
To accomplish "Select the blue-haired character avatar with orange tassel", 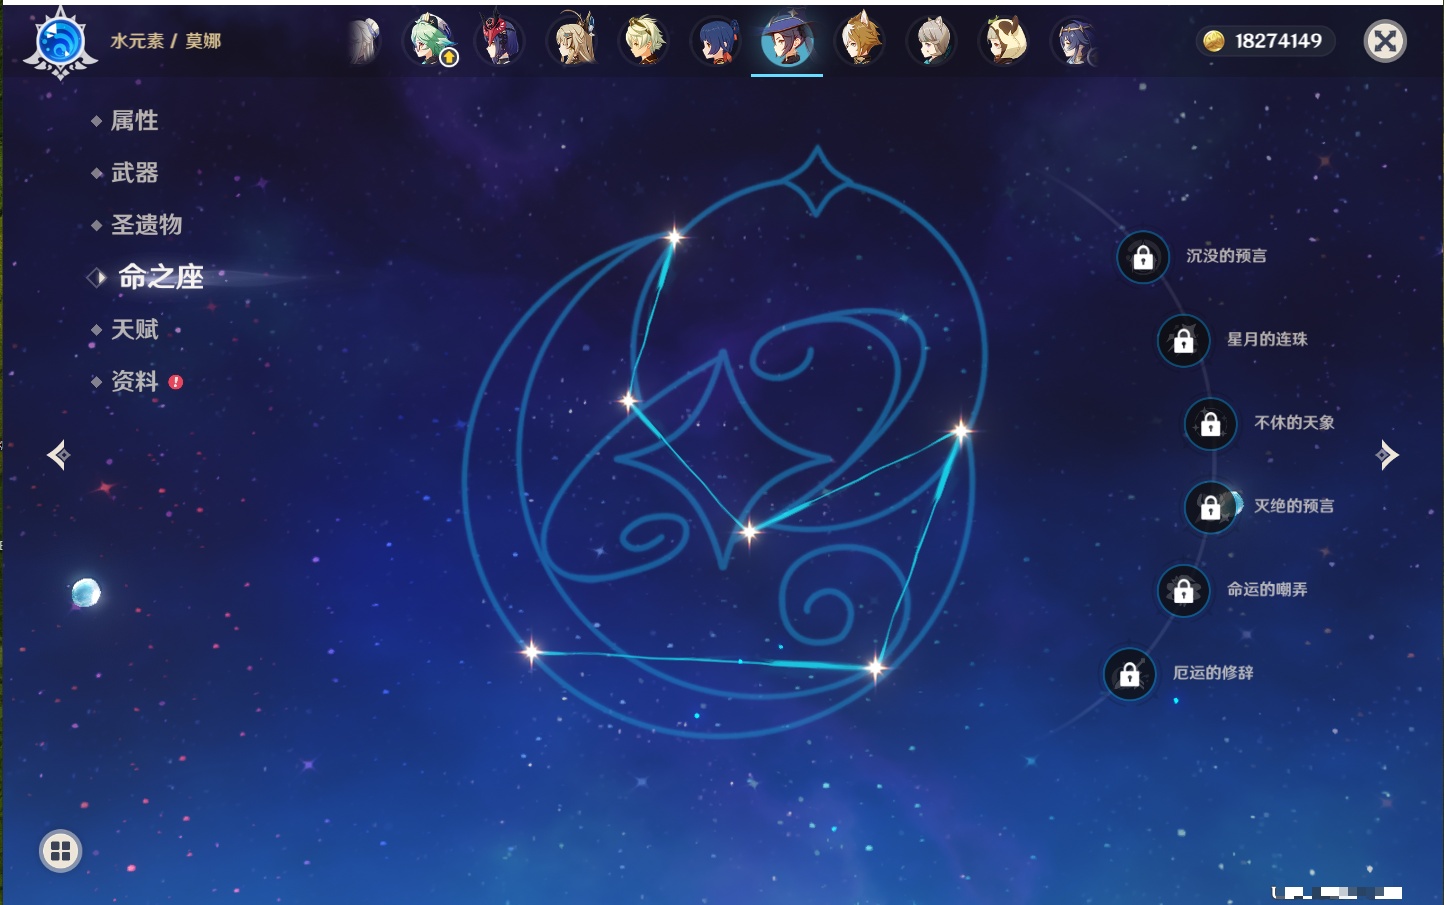I will (716, 41).
